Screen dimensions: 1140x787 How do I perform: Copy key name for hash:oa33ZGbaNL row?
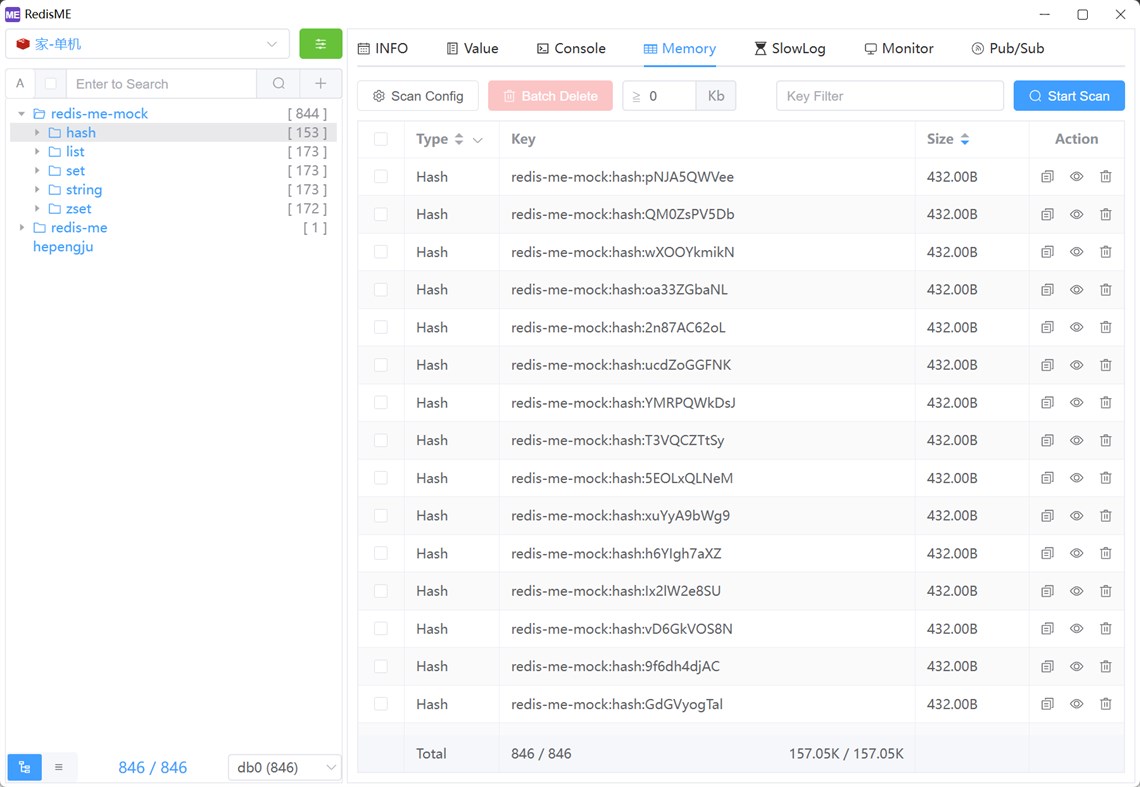(x=1047, y=289)
